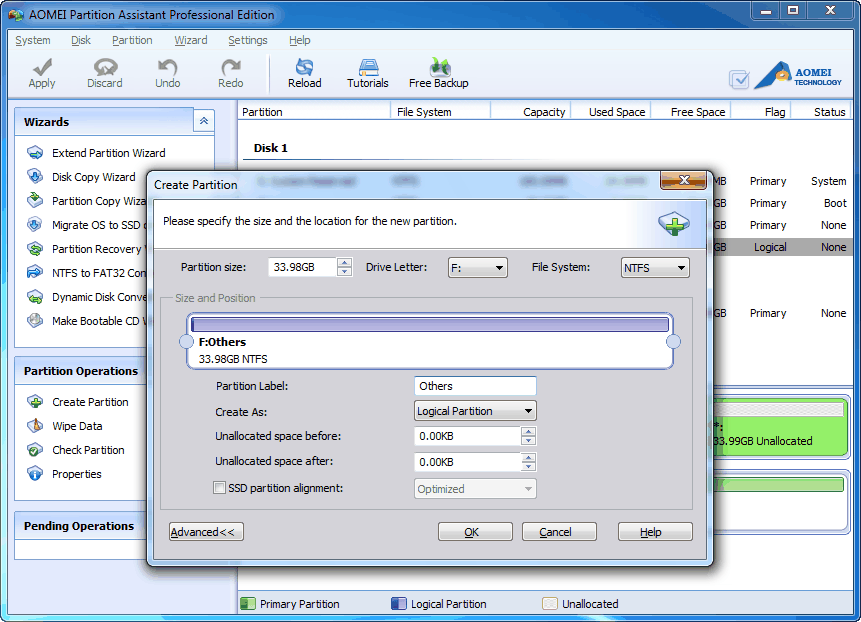
Task: Open the Wizard menu
Action: pos(191,40)
